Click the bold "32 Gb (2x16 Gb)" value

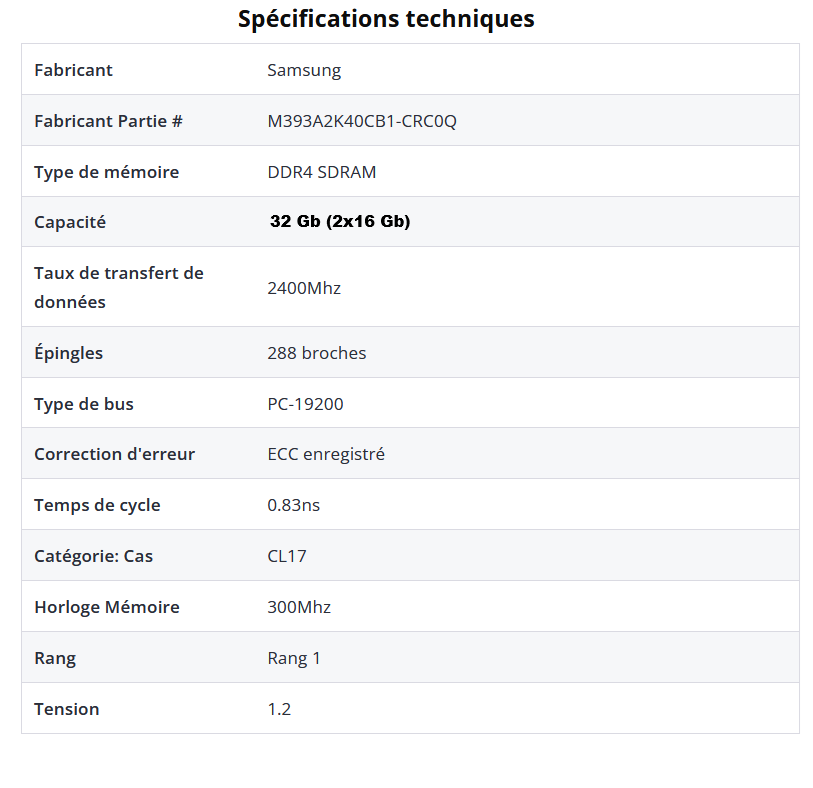point(340,221)
